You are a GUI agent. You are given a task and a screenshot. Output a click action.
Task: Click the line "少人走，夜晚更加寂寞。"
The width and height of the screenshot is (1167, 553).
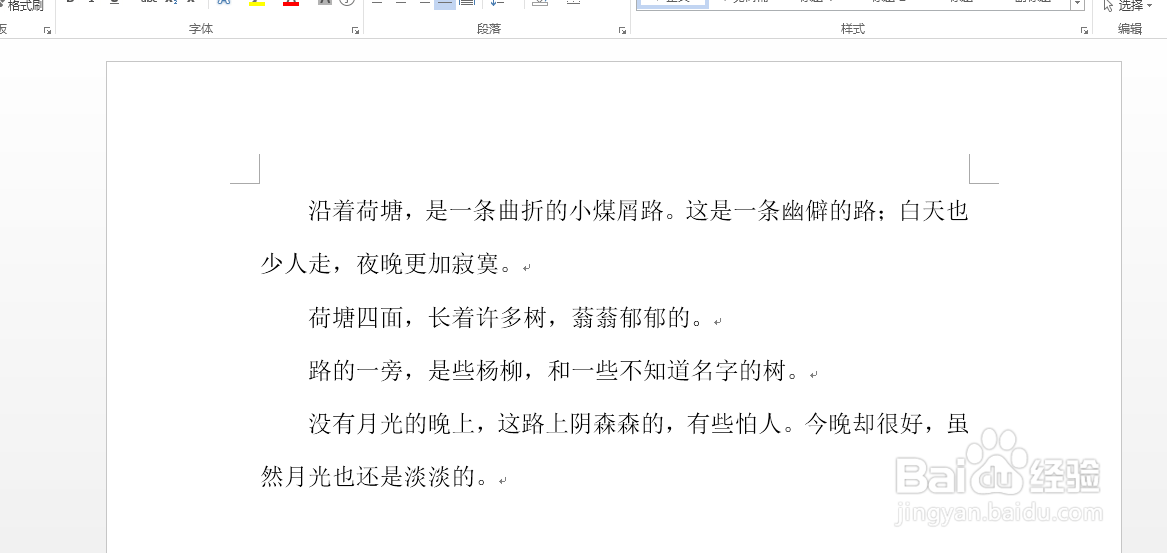pos(387,264)
